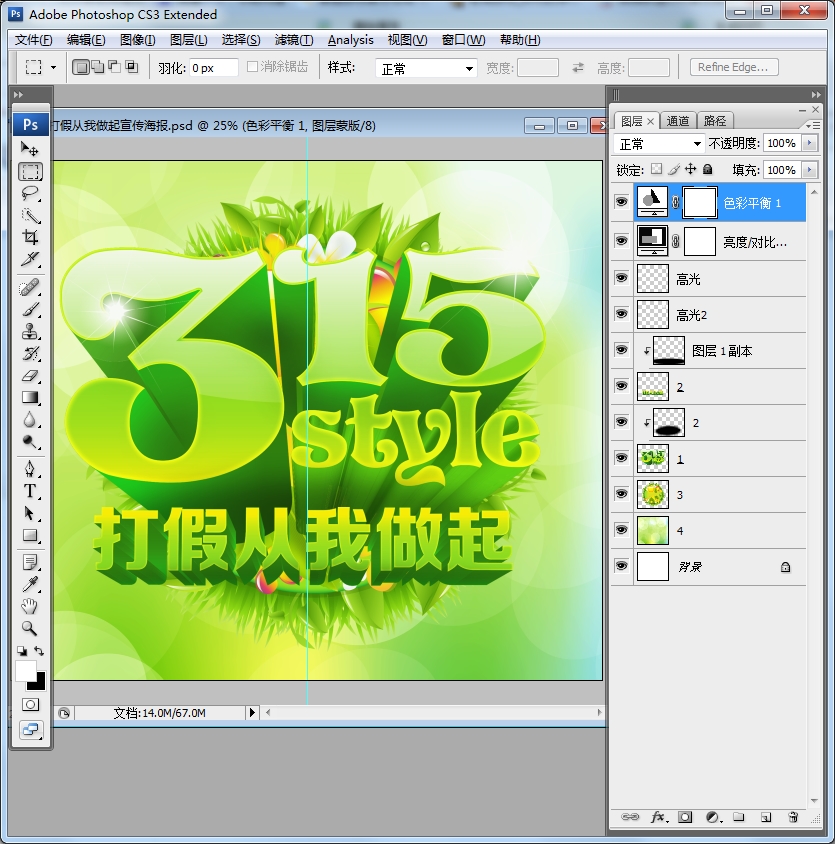Select the Lasso tool
Viewport: 835px width, 844px height.
[30, 193]
